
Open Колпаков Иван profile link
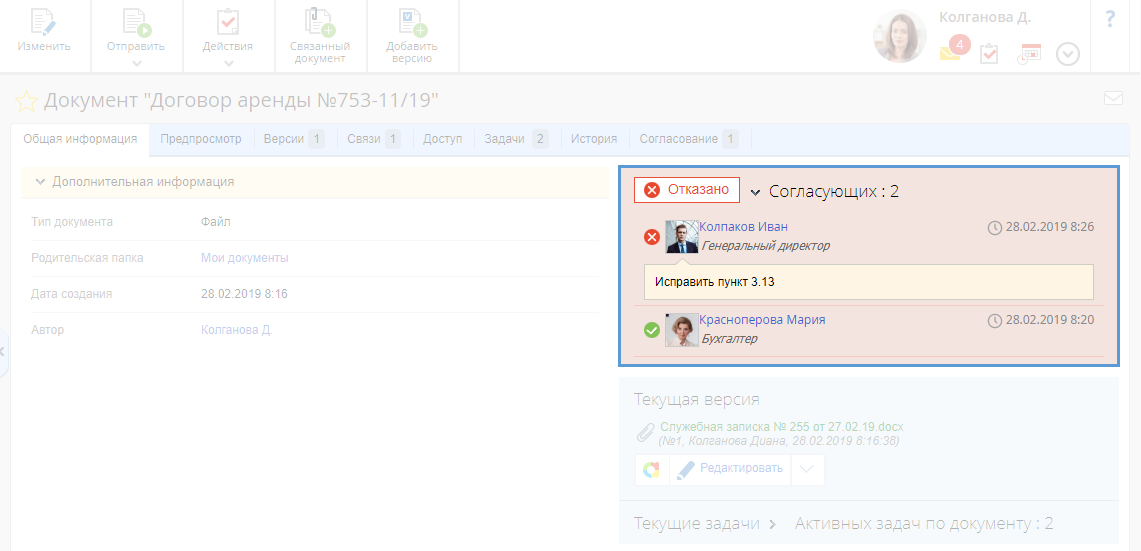[744, 227]
